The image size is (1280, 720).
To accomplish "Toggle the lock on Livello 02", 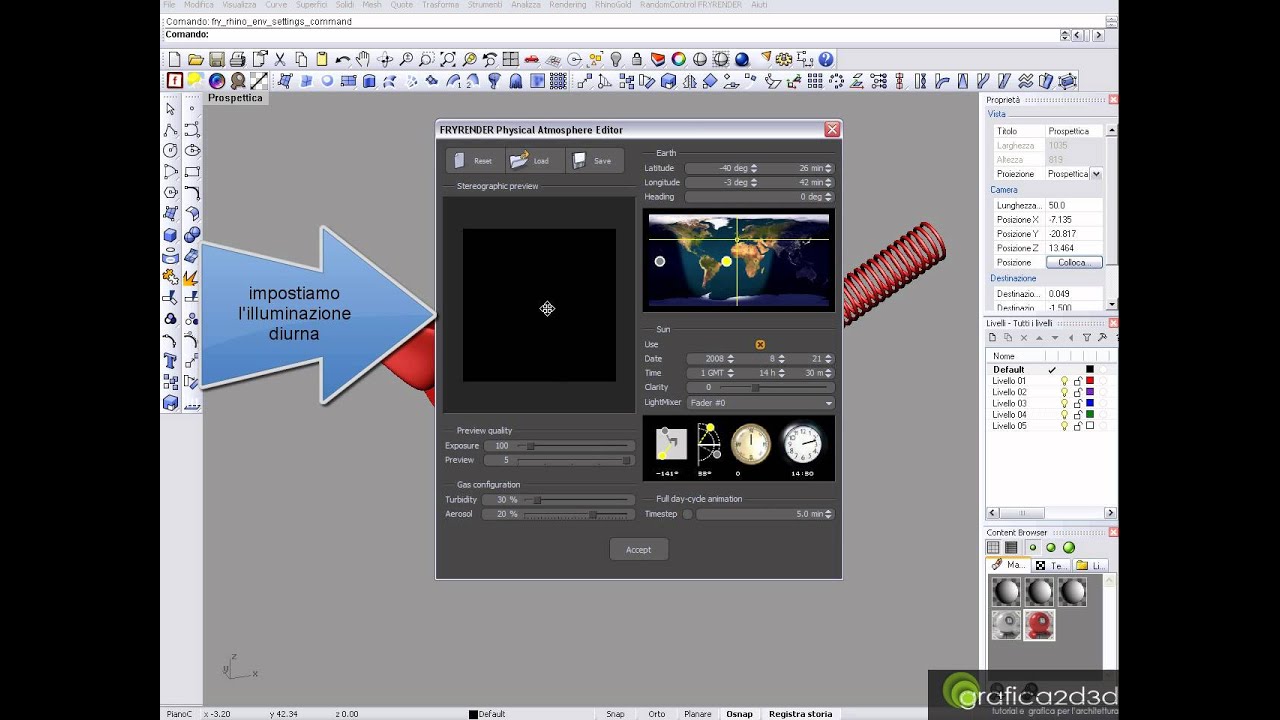I will point(1078,392).
